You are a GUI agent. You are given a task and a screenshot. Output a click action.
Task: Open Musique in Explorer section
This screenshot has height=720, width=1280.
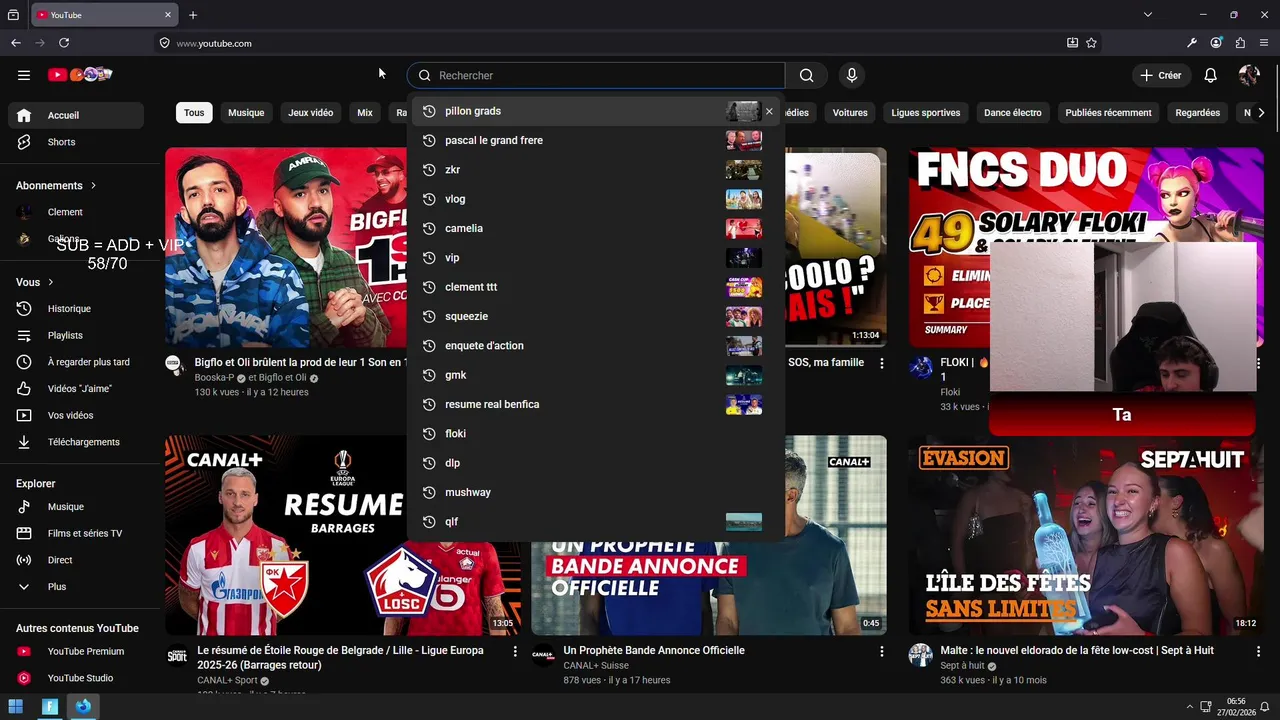pos(76,507)
